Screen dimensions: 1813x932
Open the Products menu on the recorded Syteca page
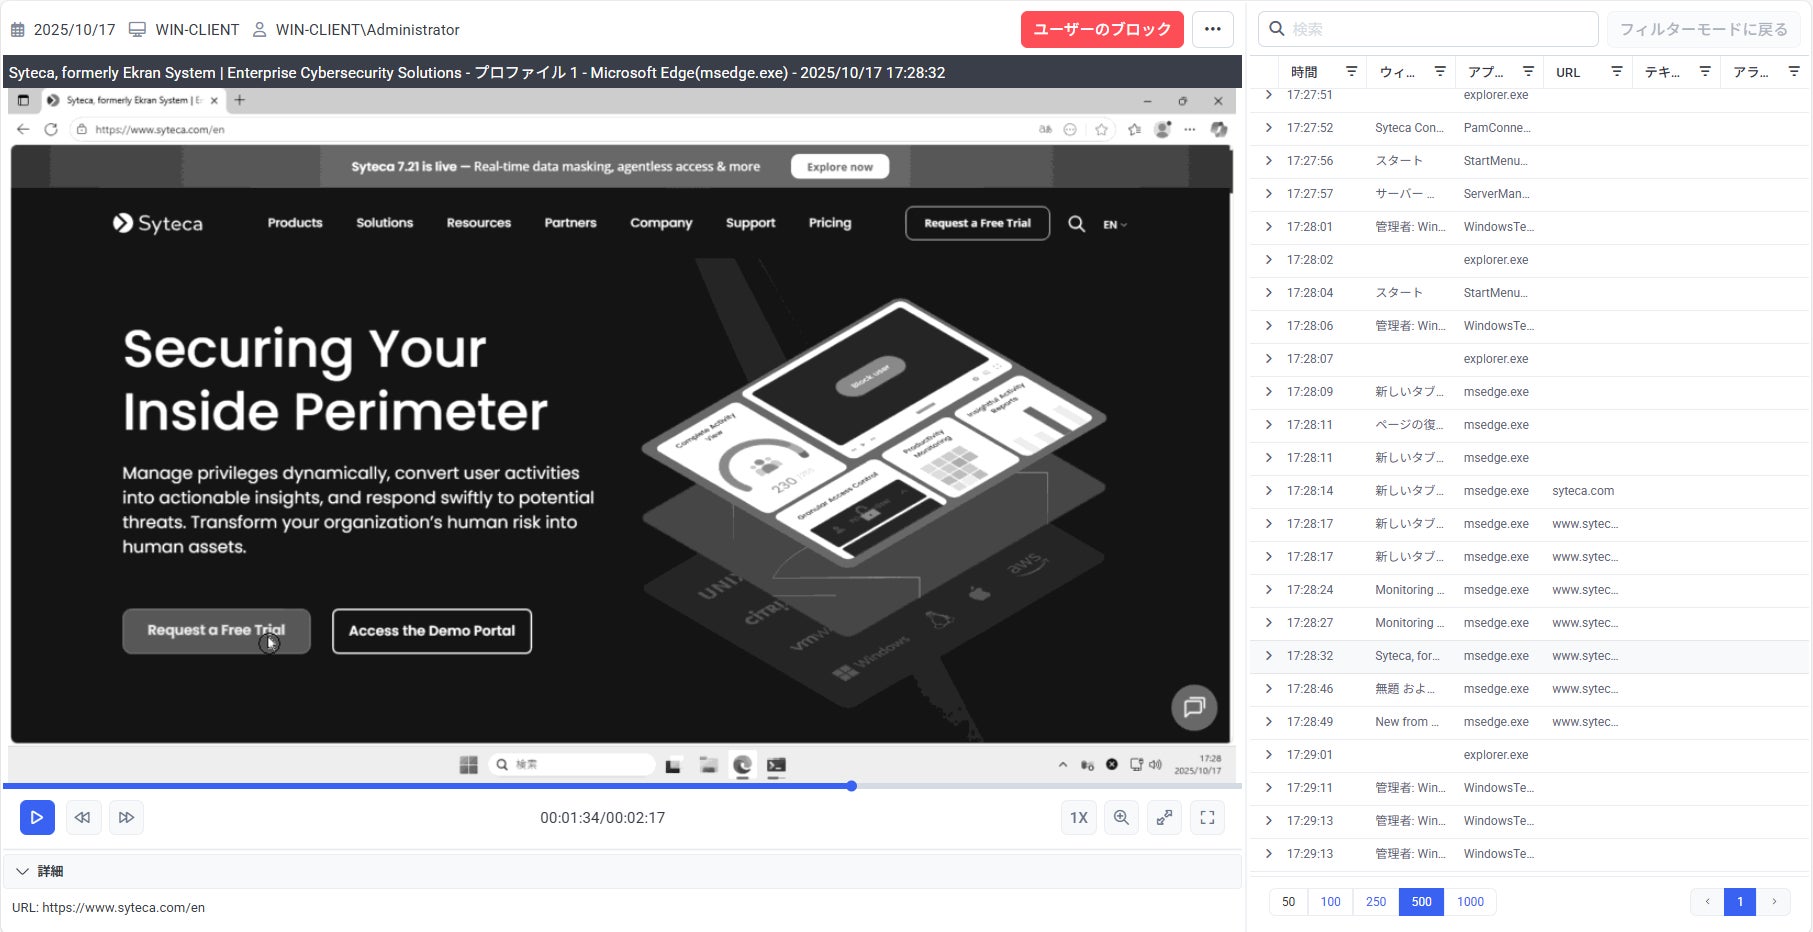coord(295,223)
